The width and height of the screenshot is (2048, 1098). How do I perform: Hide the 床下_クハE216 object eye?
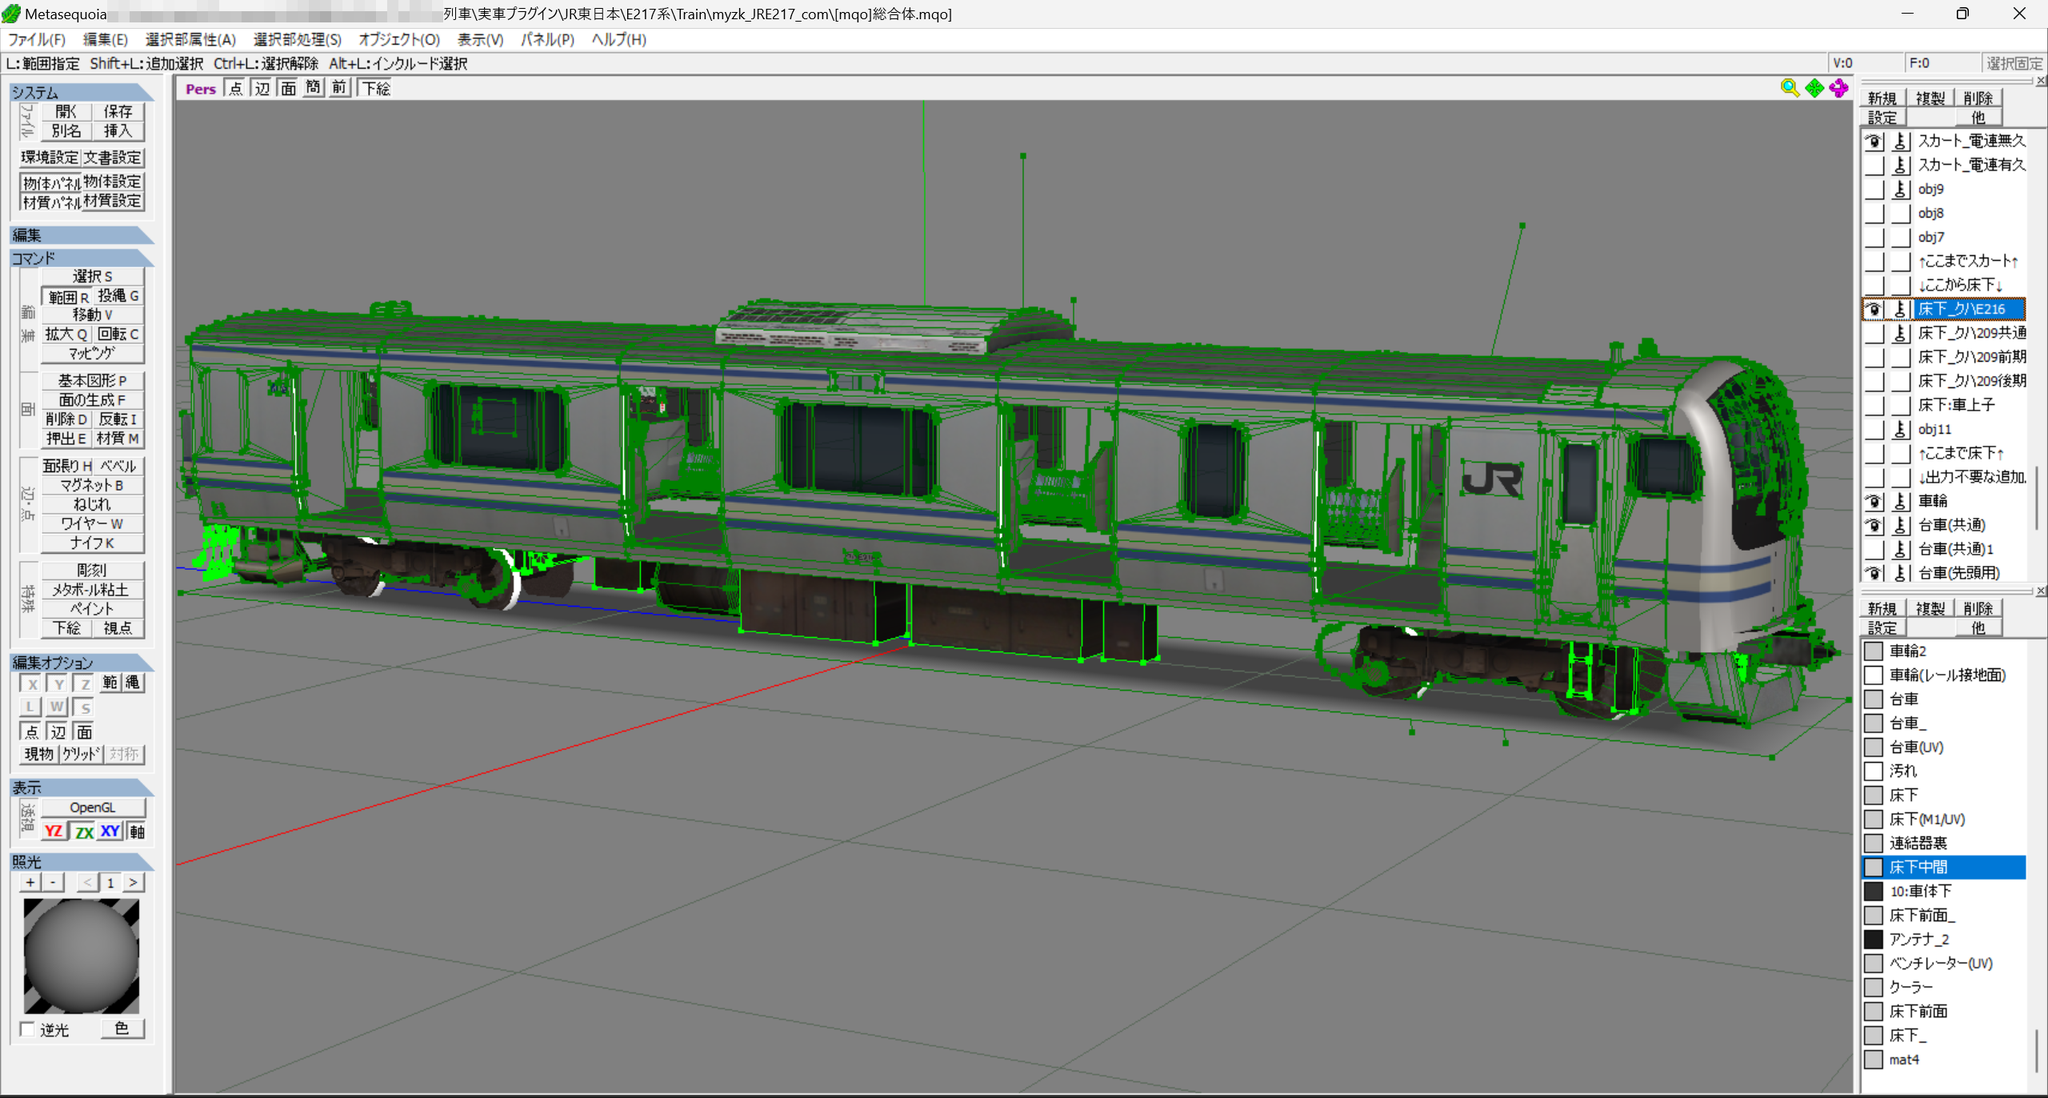[x=1874, y=309]
